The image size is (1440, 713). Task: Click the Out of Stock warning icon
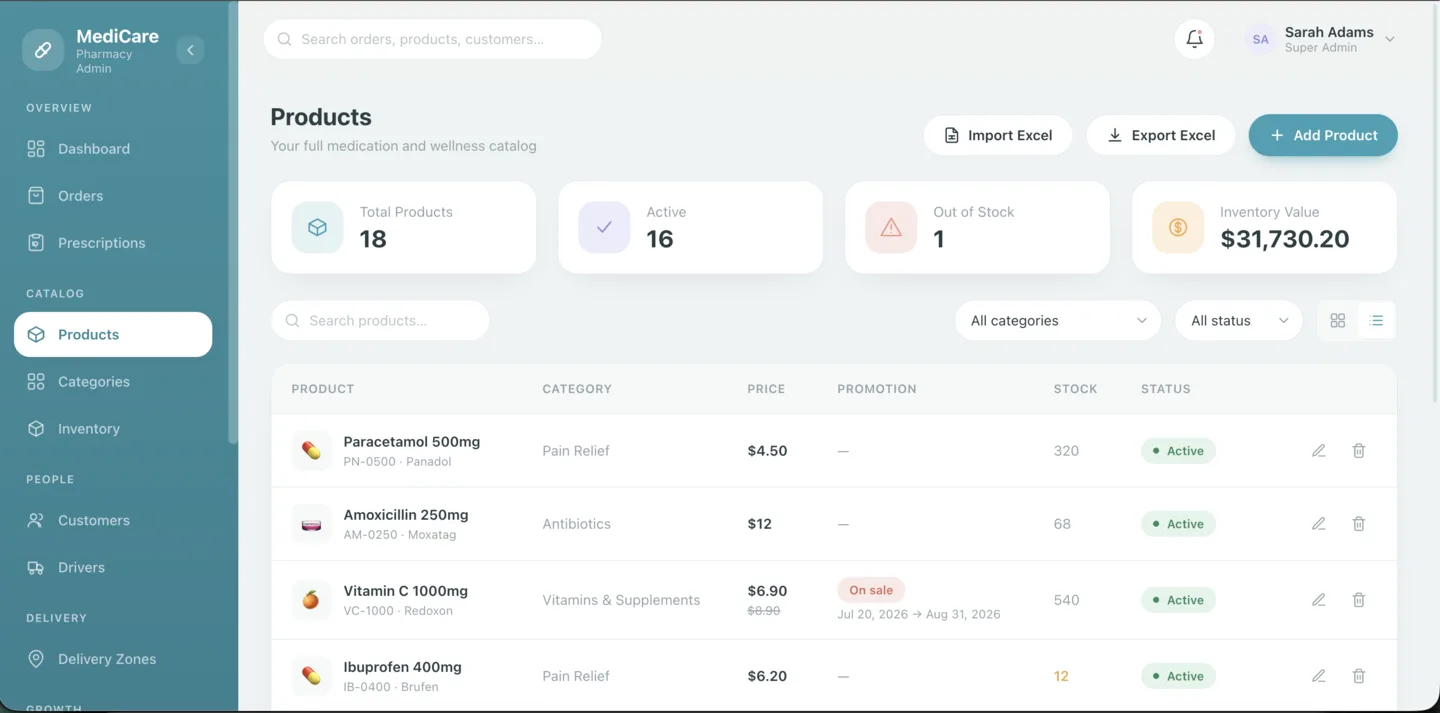(x=891, y=227)
